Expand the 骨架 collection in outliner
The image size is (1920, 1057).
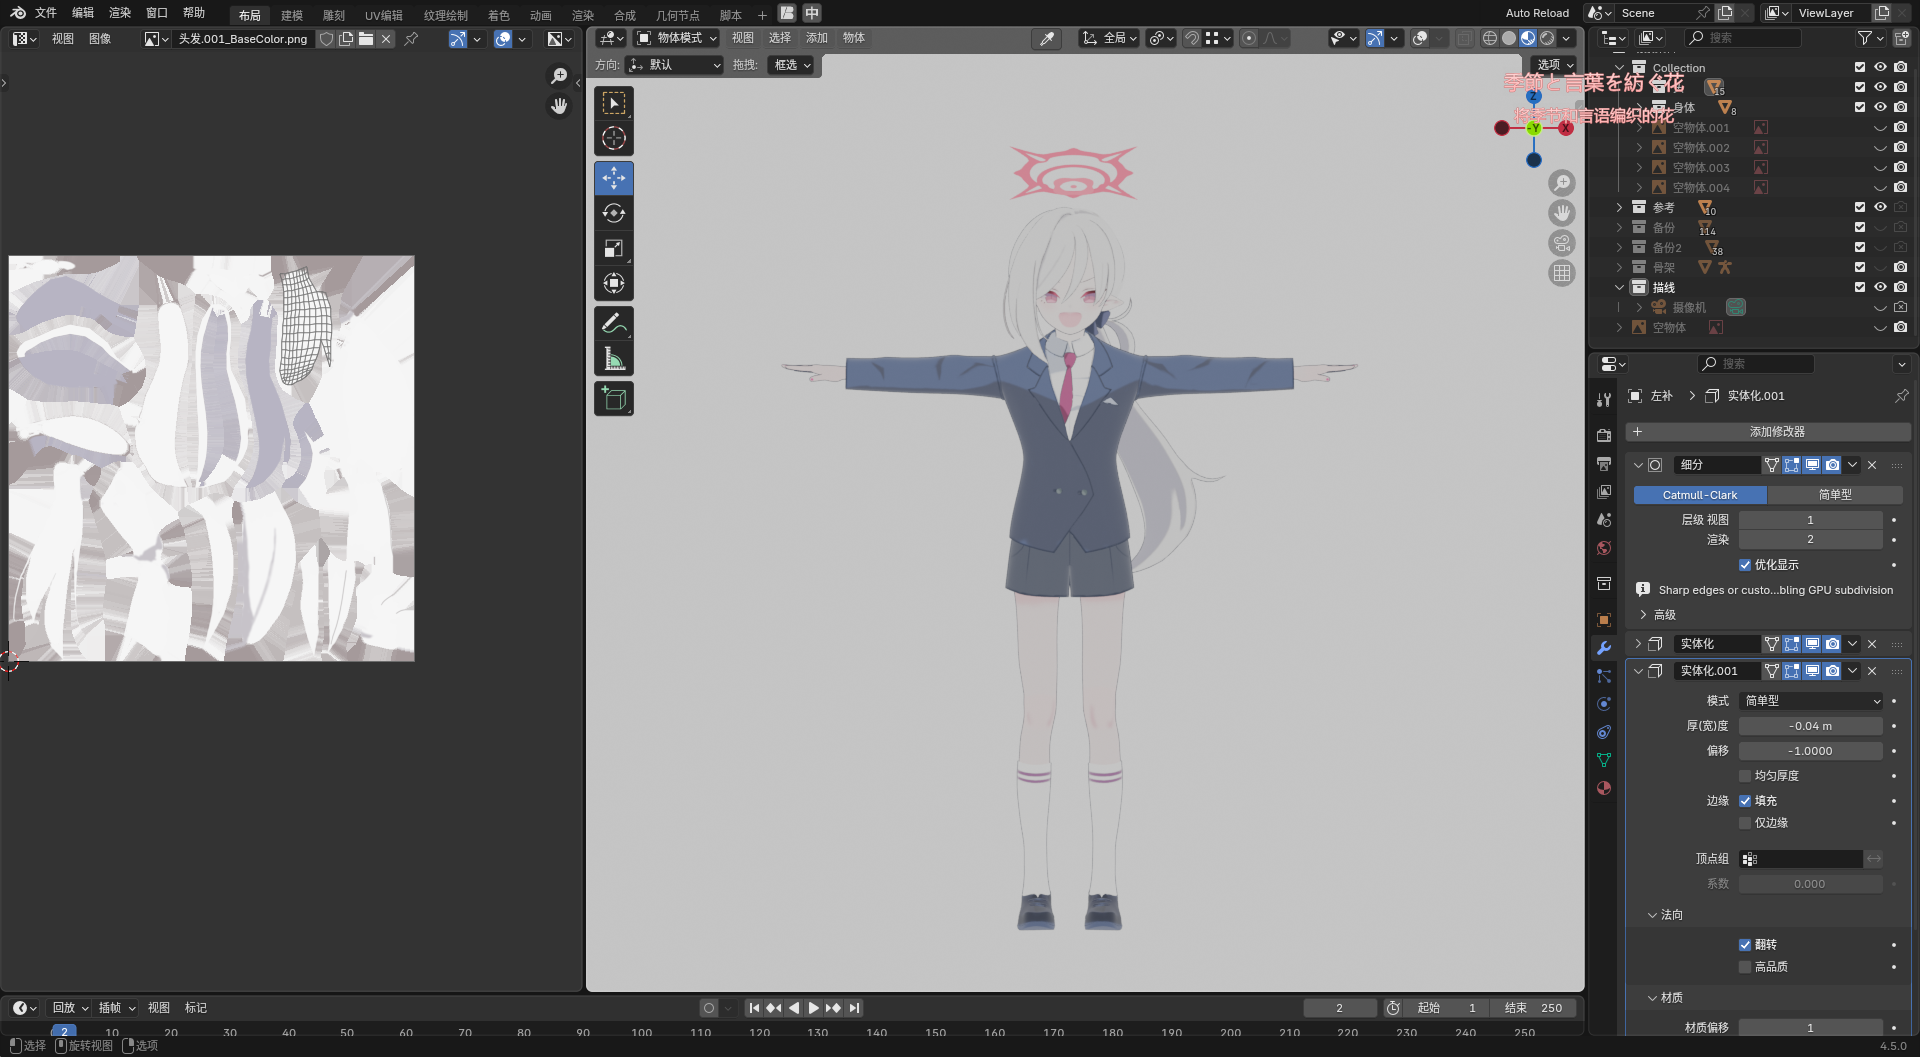(x=1619, y=267)
